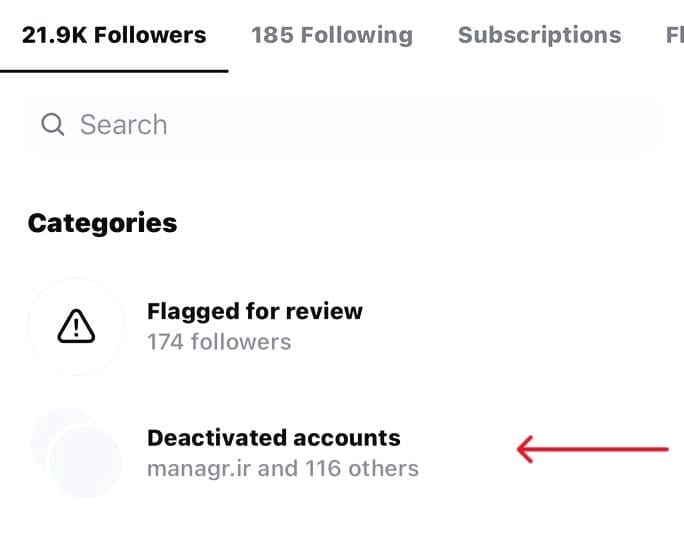Click the "Search" placeholder text
The width and height of the screenshot is (684, 547).
coord(123,125)
